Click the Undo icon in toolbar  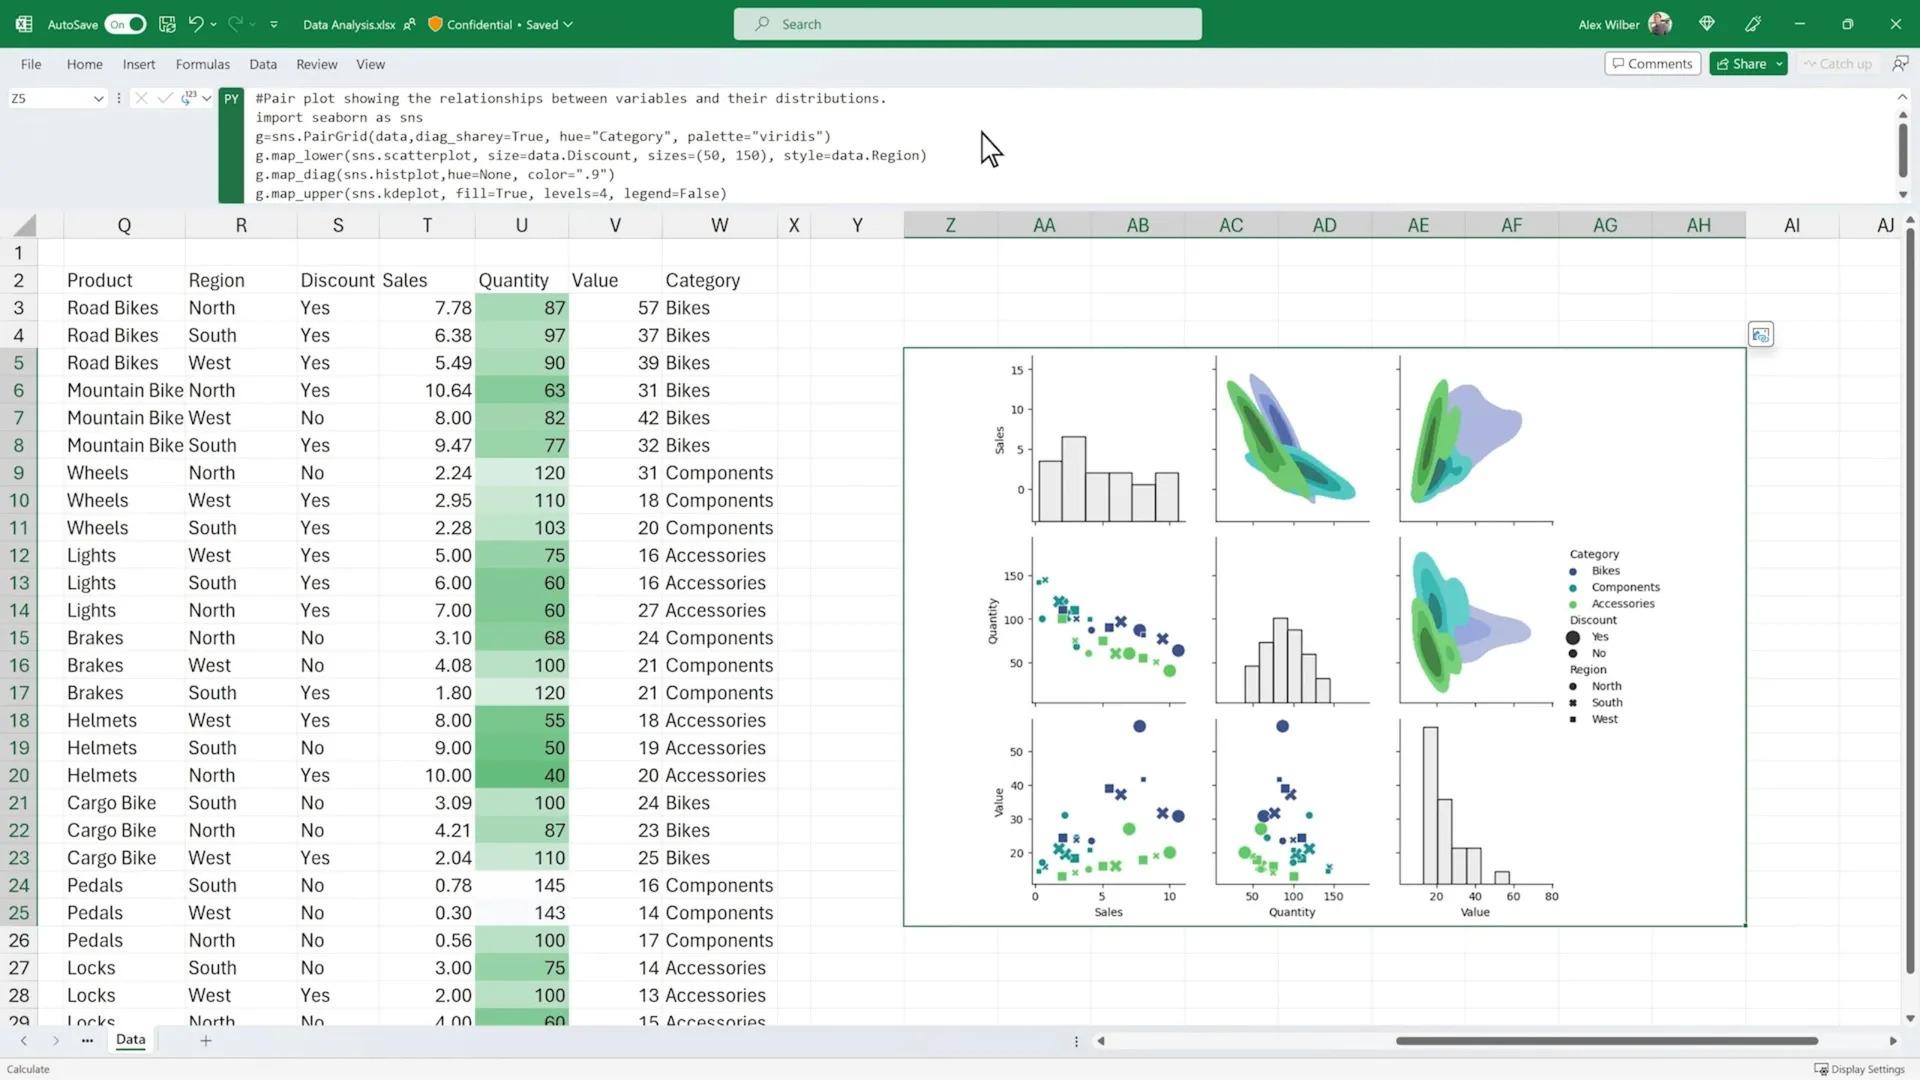(195, 24)
